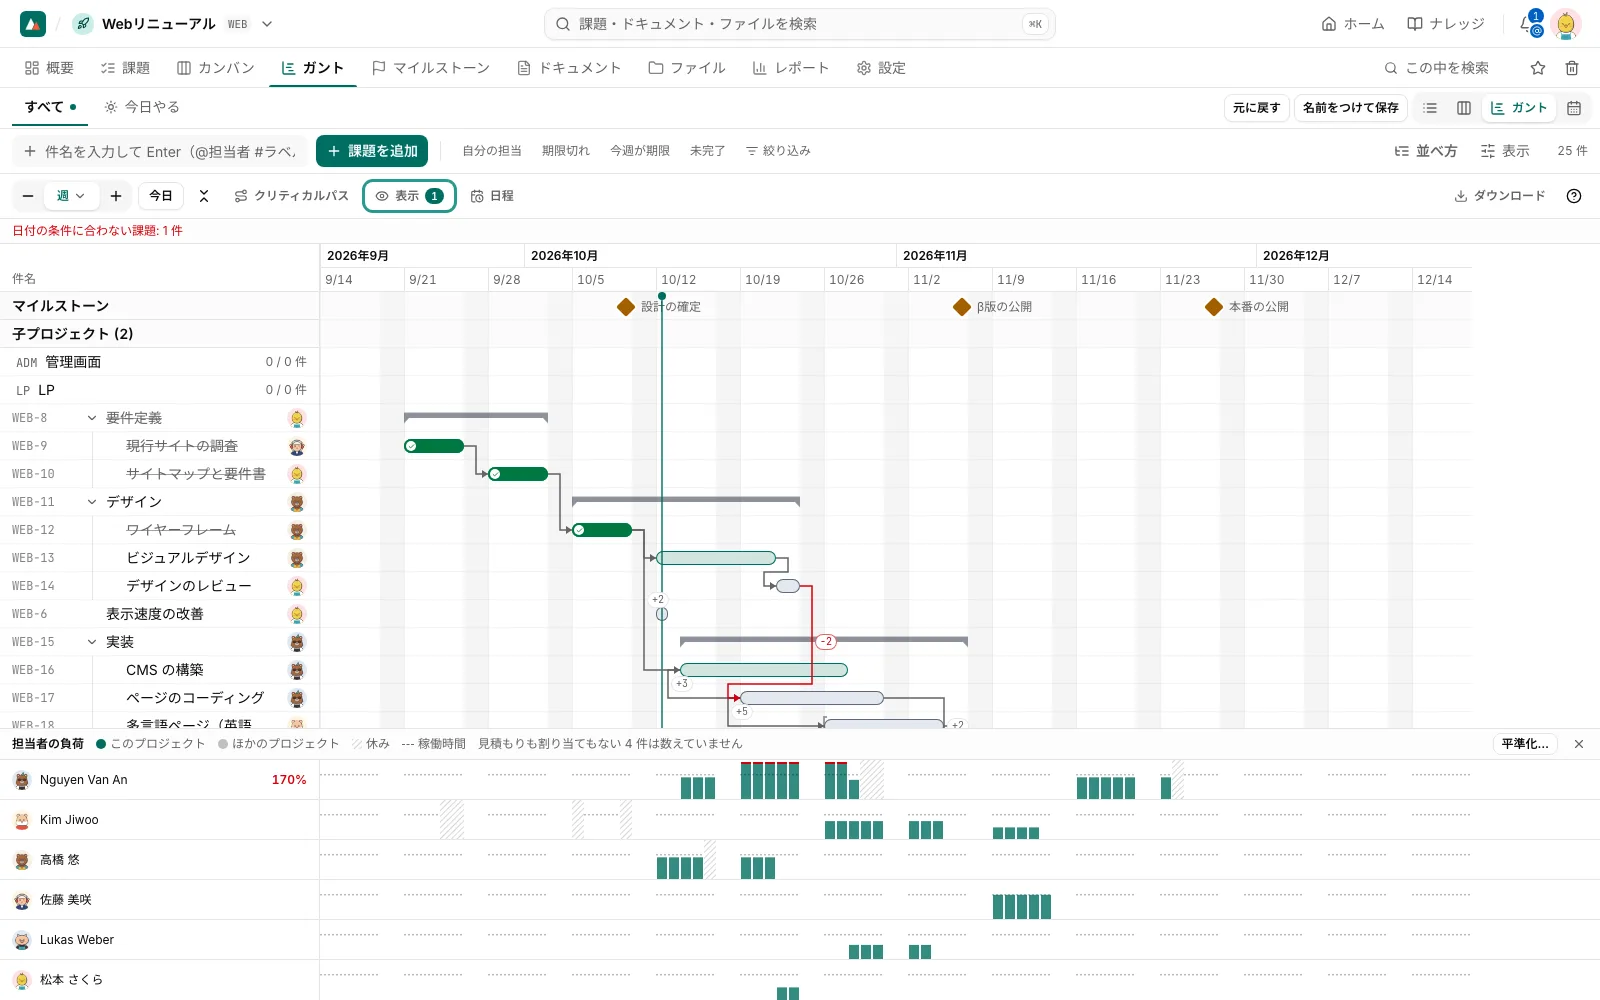Switch to the calendar view icon
1600x1000 pixels.
(1574, 108)
